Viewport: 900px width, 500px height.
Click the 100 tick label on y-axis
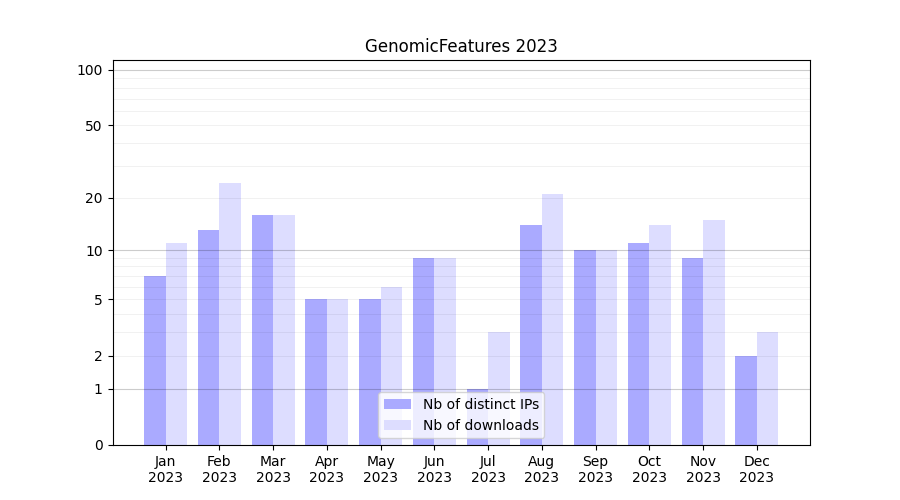coord(90,70)
